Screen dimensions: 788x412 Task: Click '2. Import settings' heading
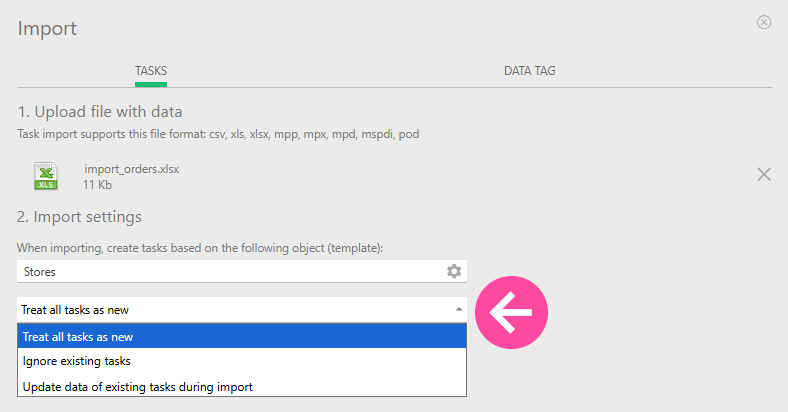pos(79,216)
